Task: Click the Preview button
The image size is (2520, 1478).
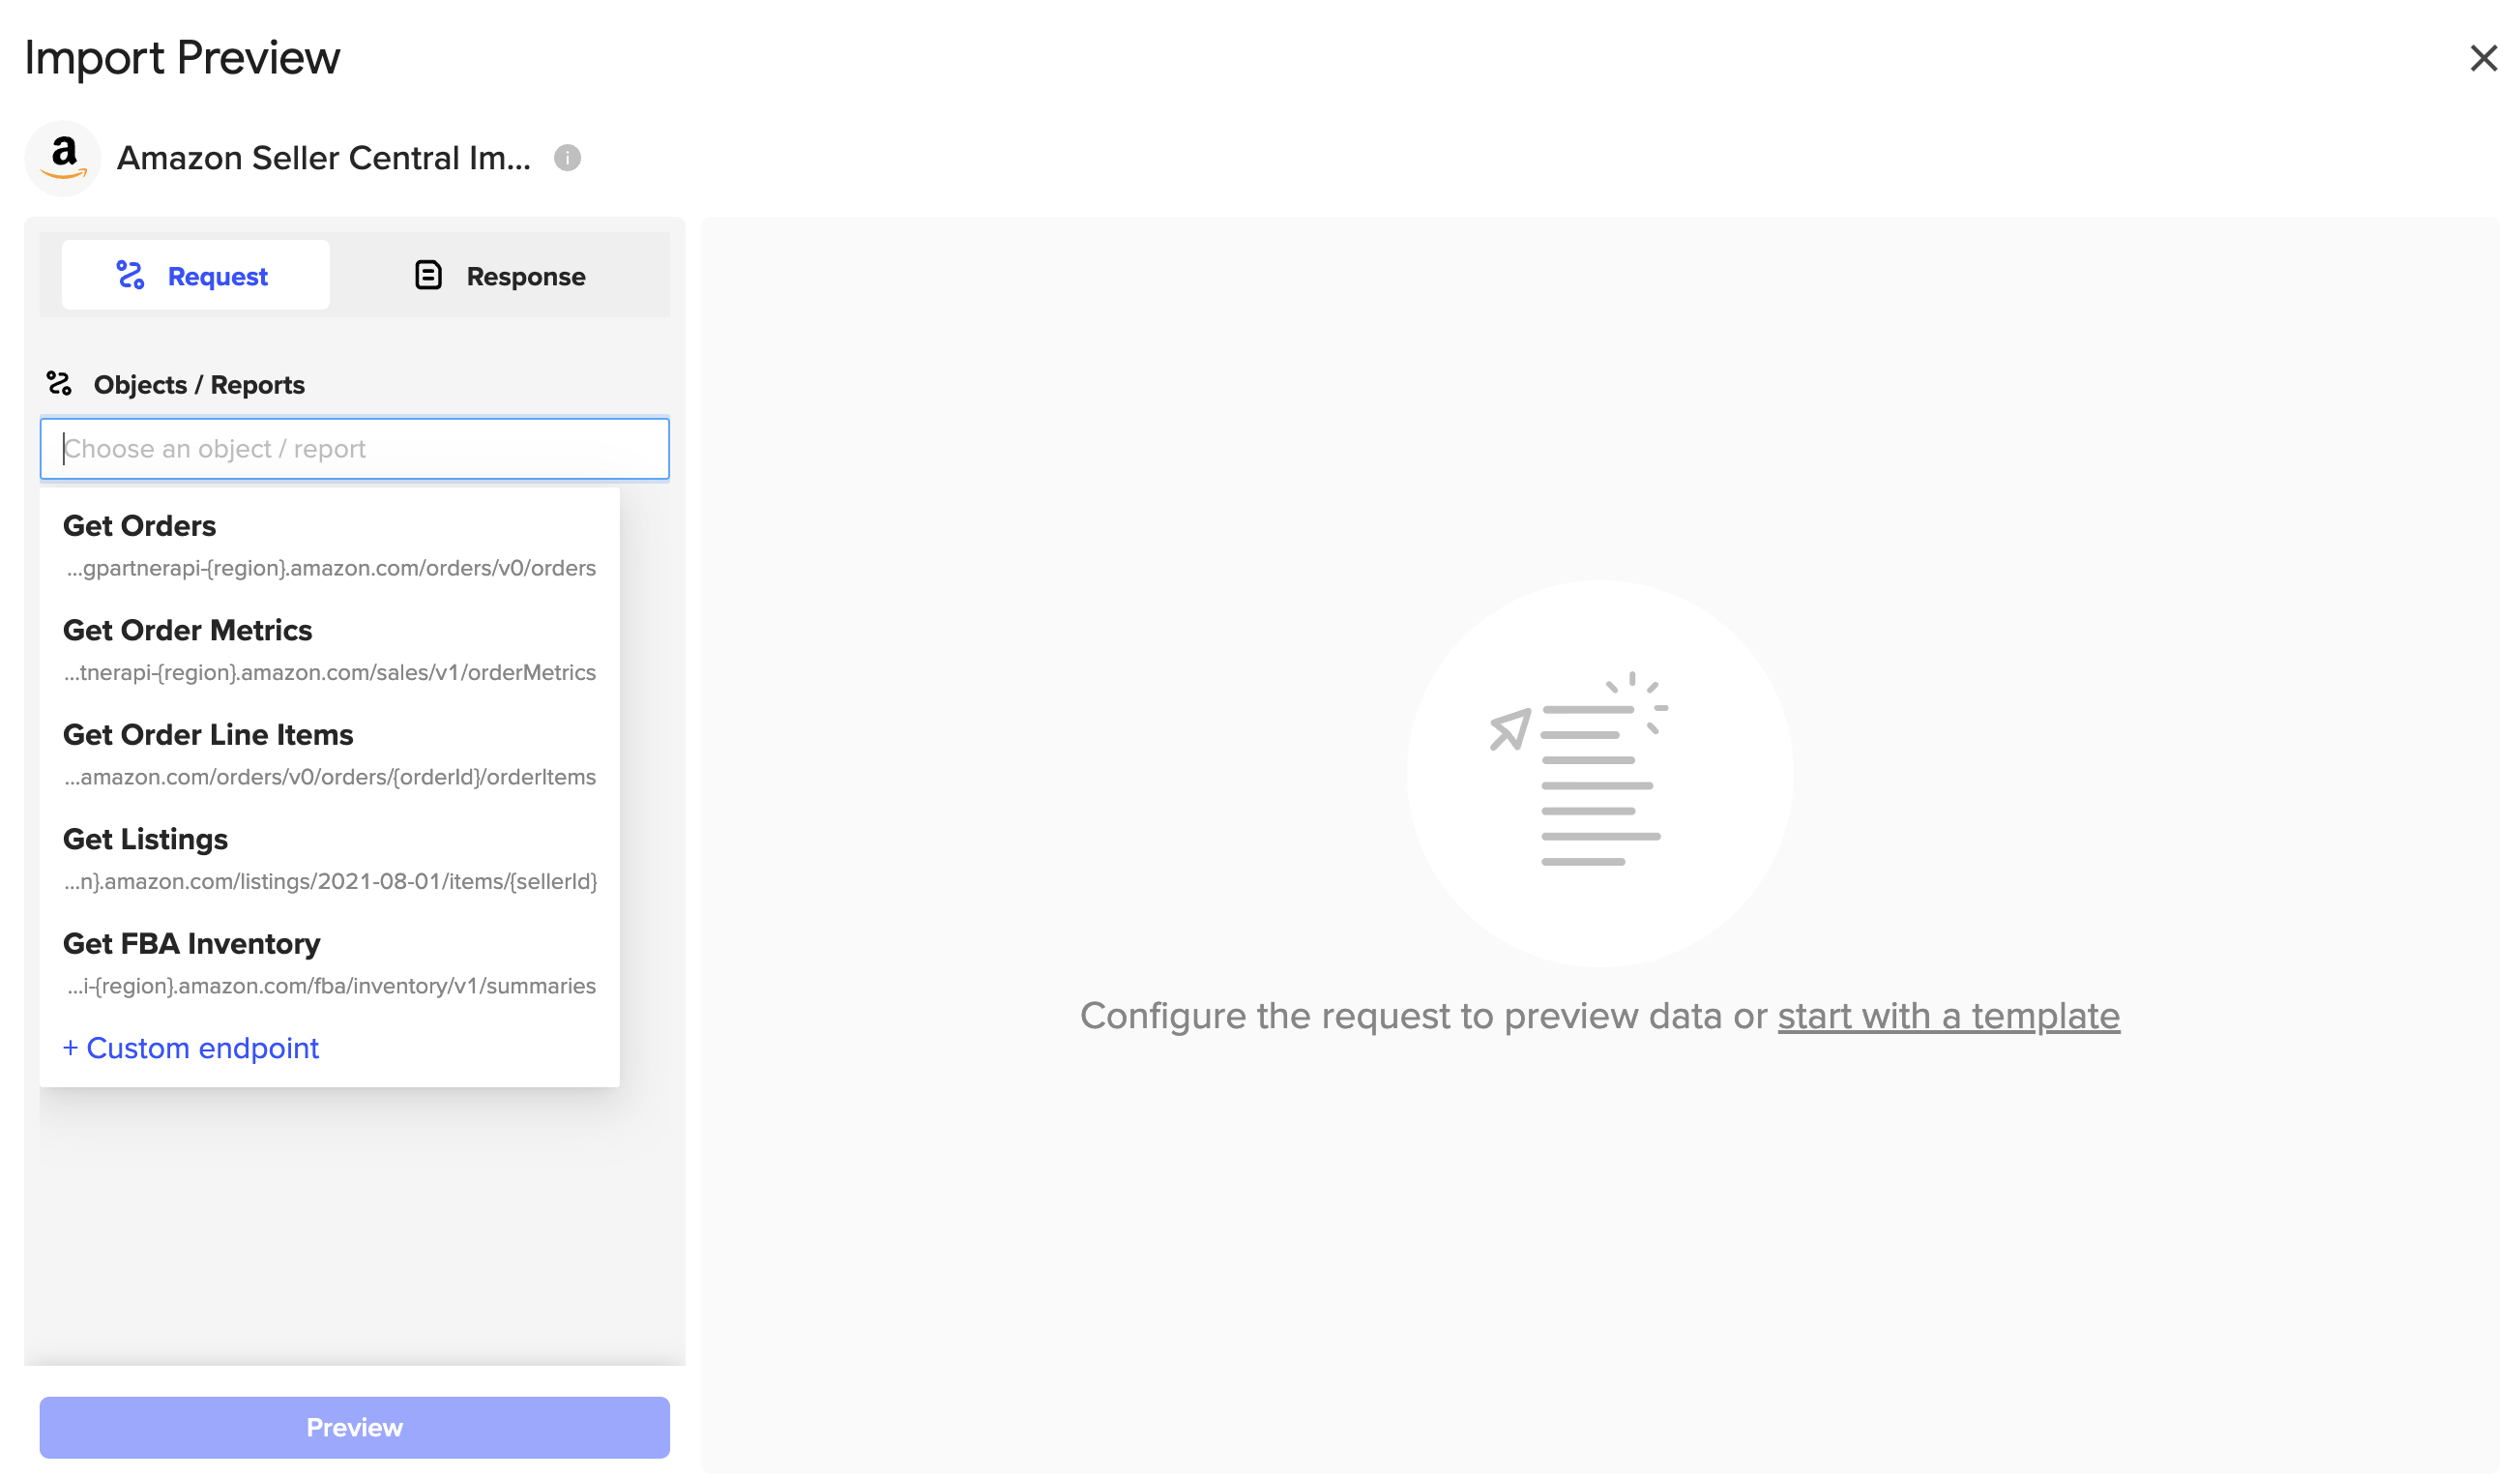Action: pyautogui.click(x=355, y=1428)
